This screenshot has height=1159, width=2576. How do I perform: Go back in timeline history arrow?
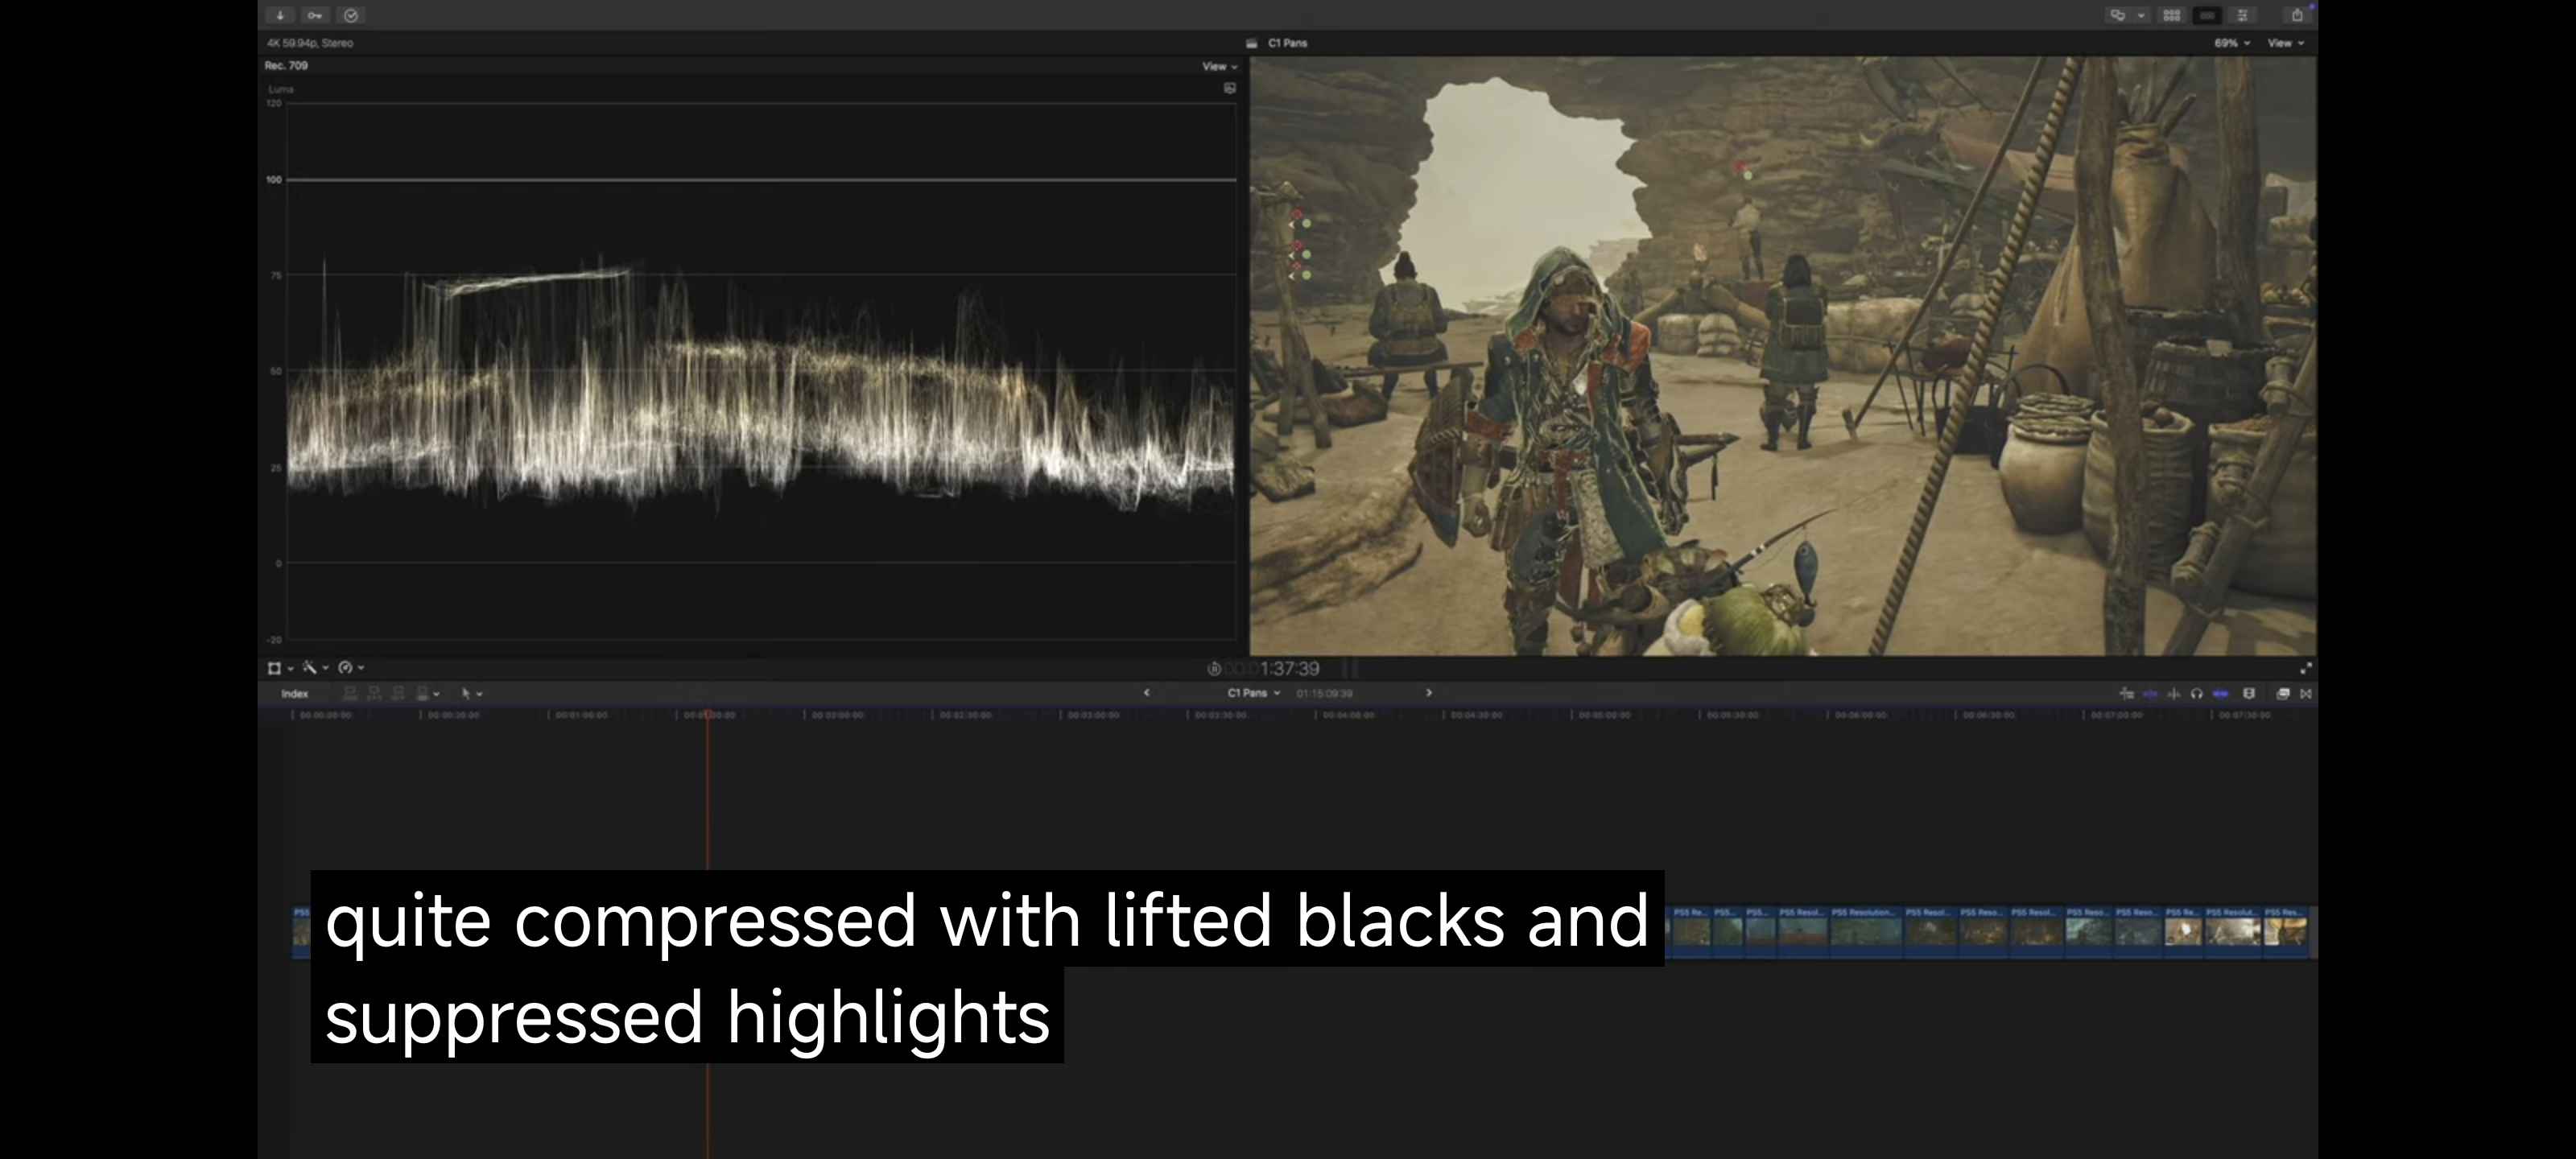[1146, 692]
